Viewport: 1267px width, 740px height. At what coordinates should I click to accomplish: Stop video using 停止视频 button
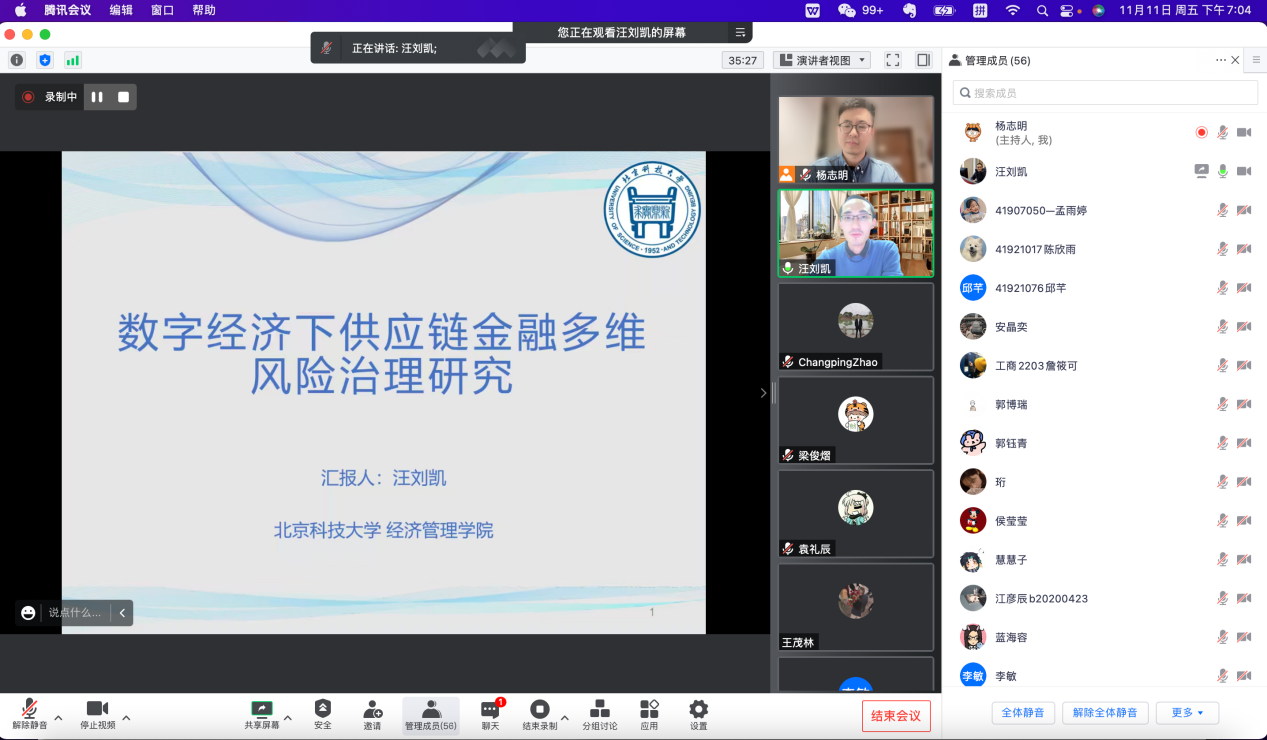tap(97, 710)
